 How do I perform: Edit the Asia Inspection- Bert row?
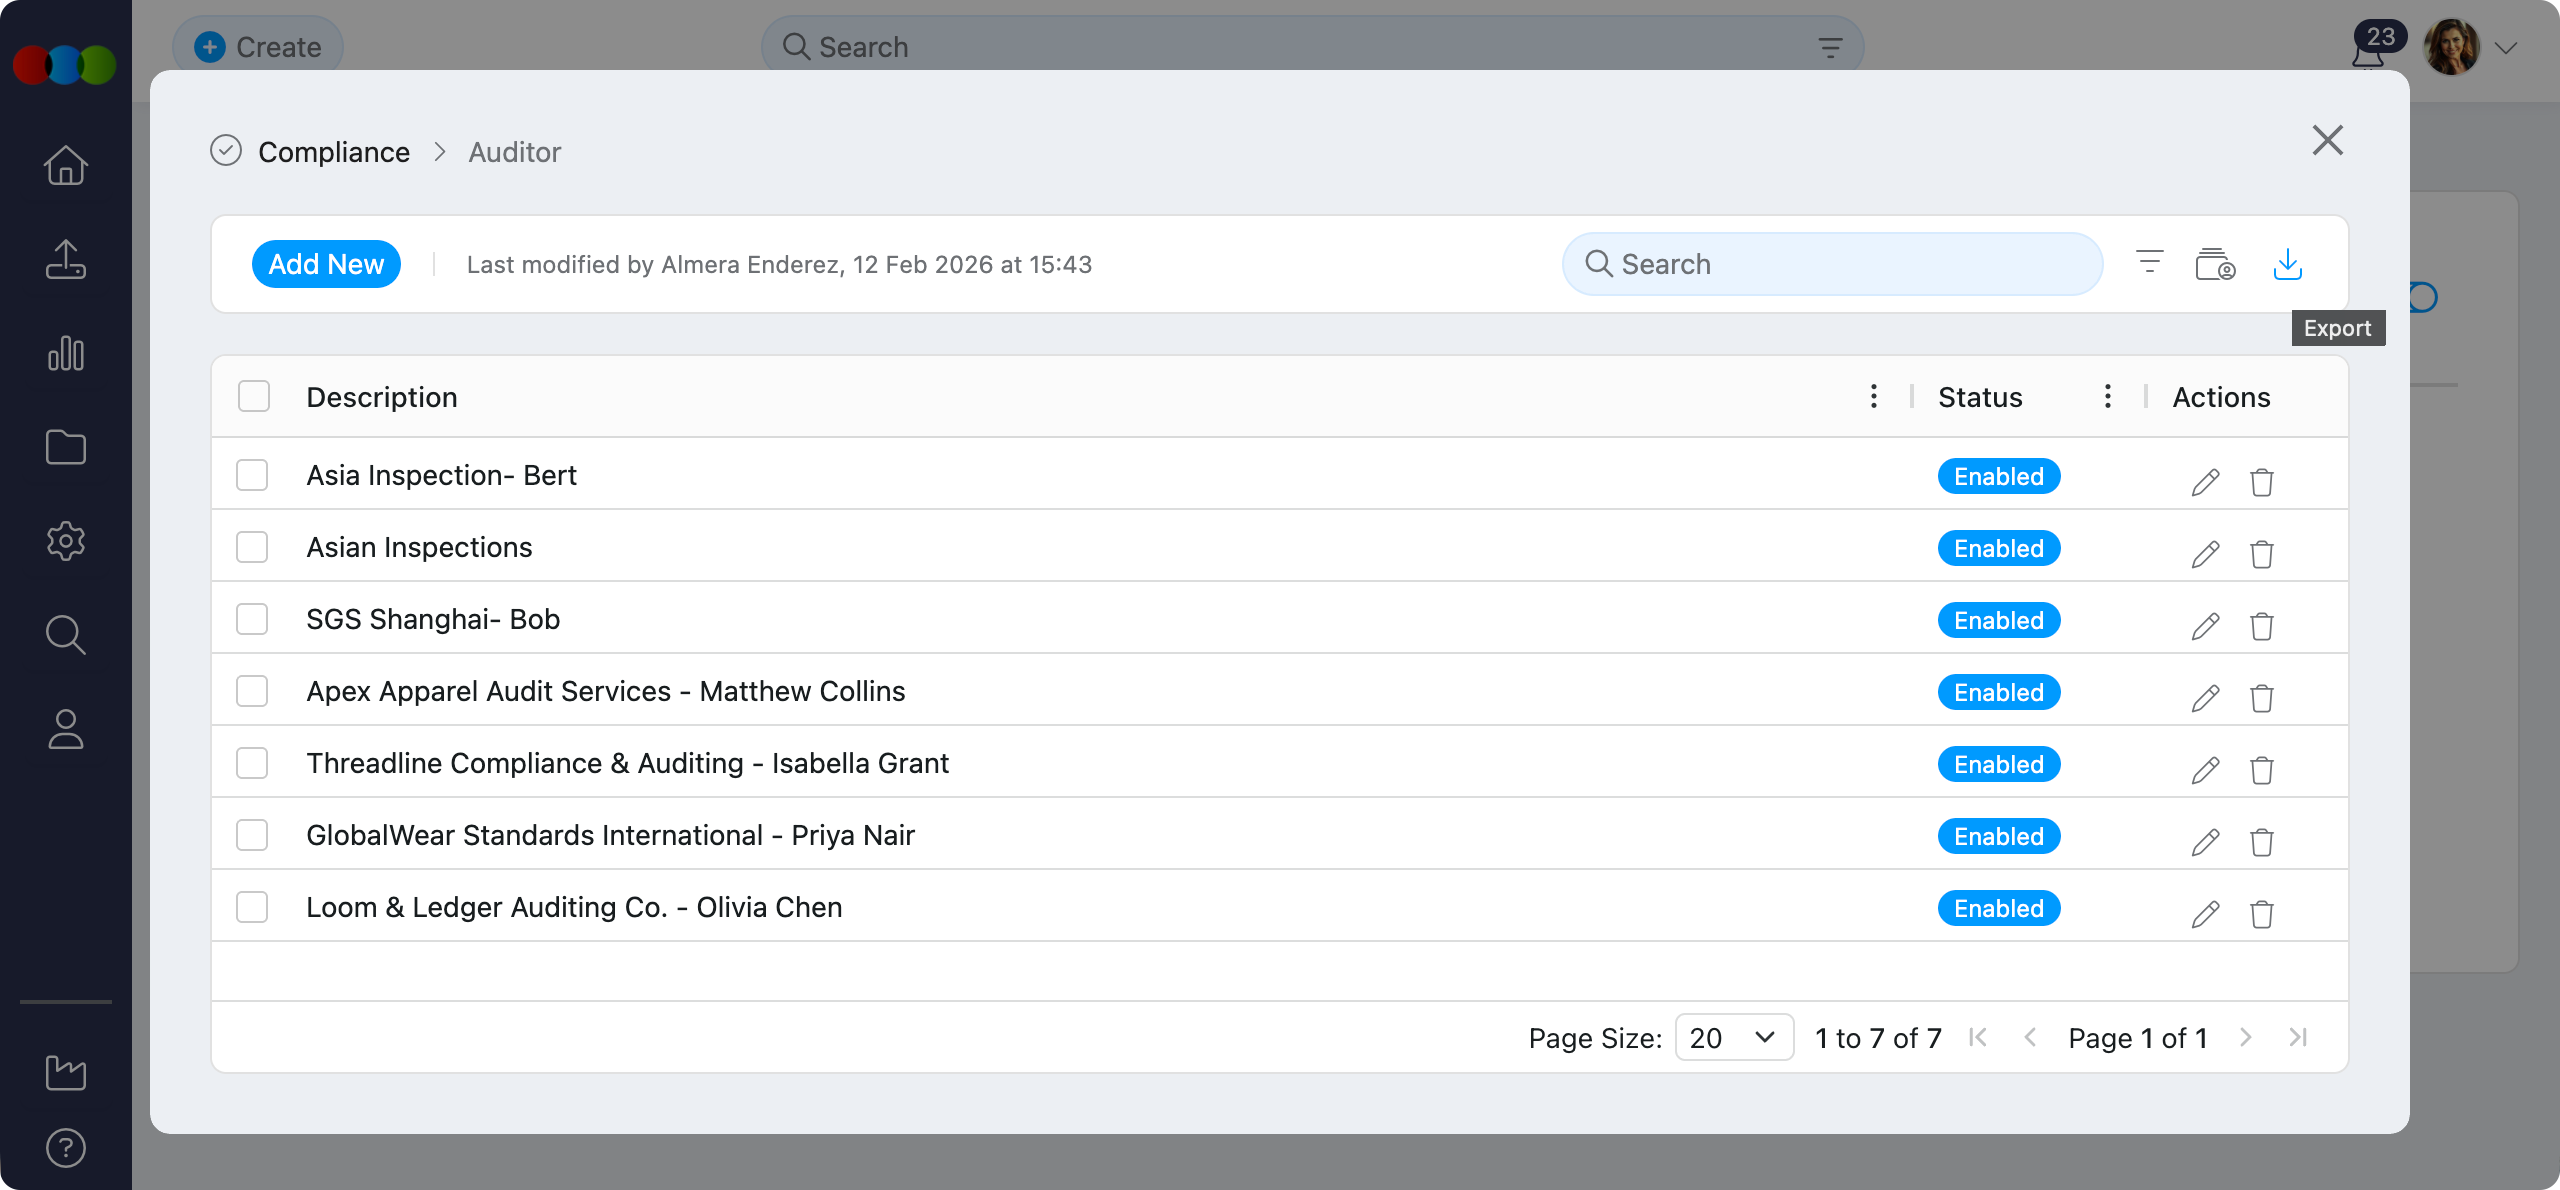pos(2205,482)
